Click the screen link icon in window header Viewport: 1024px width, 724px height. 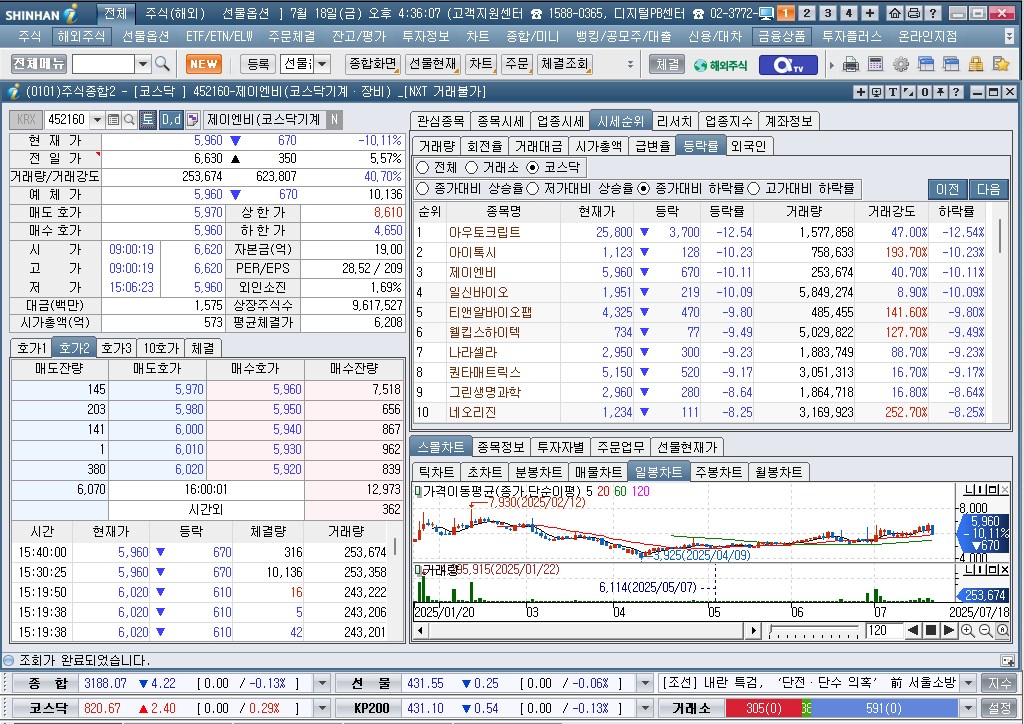876,92
